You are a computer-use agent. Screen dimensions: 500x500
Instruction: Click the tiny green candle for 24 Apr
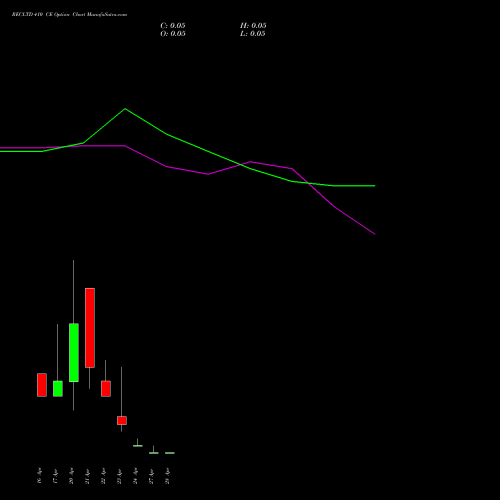pos(138,445)
